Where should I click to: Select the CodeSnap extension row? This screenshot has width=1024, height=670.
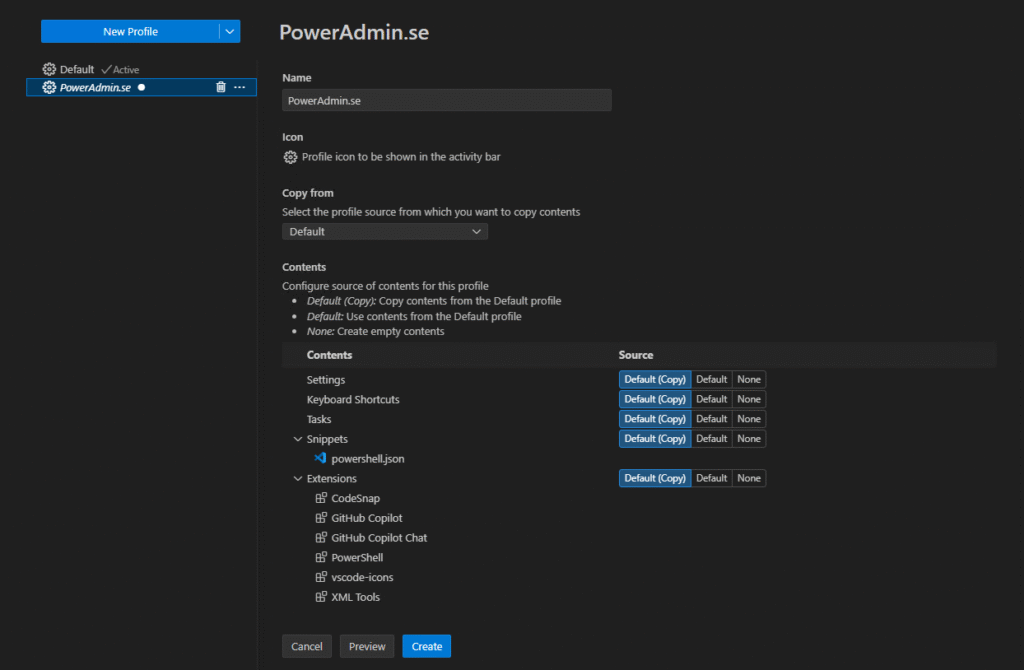coord(355,498)
